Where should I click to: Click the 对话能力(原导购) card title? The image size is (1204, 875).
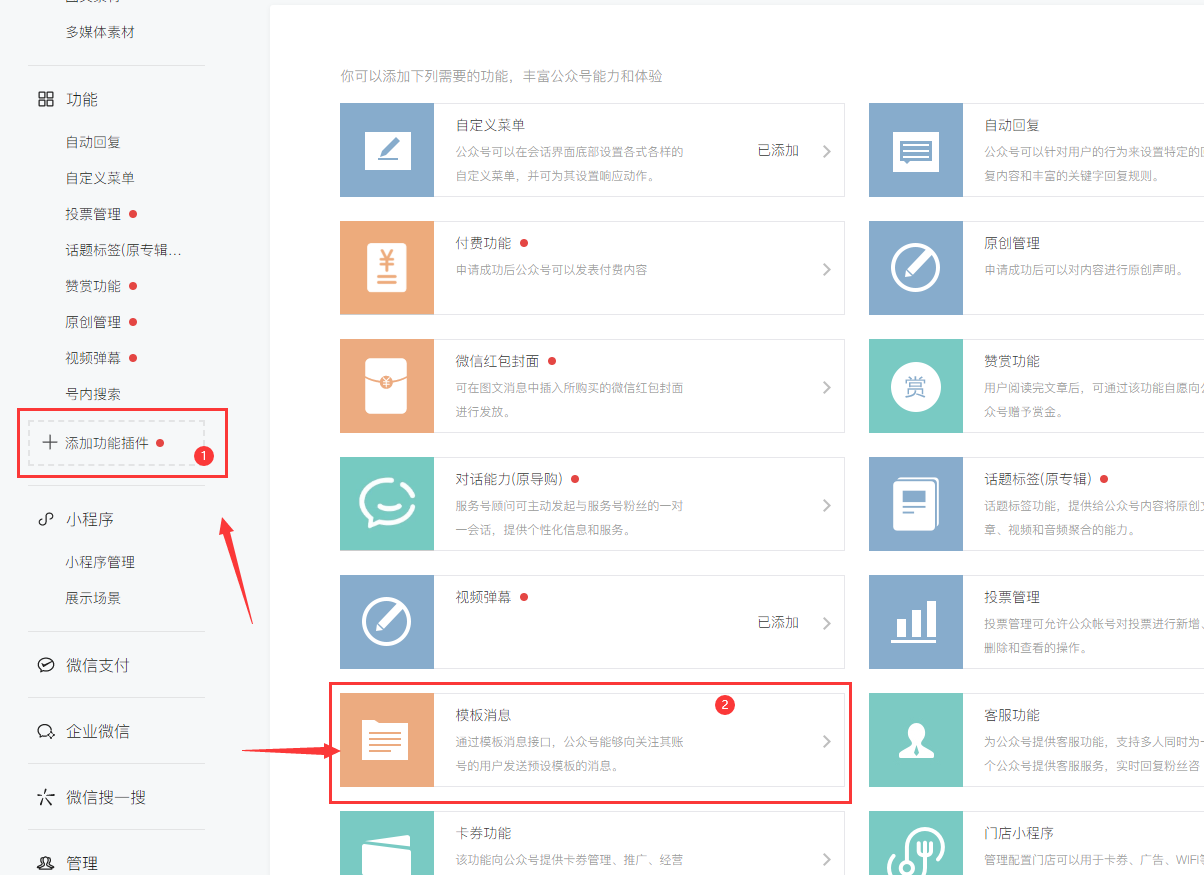coord(510,479)
